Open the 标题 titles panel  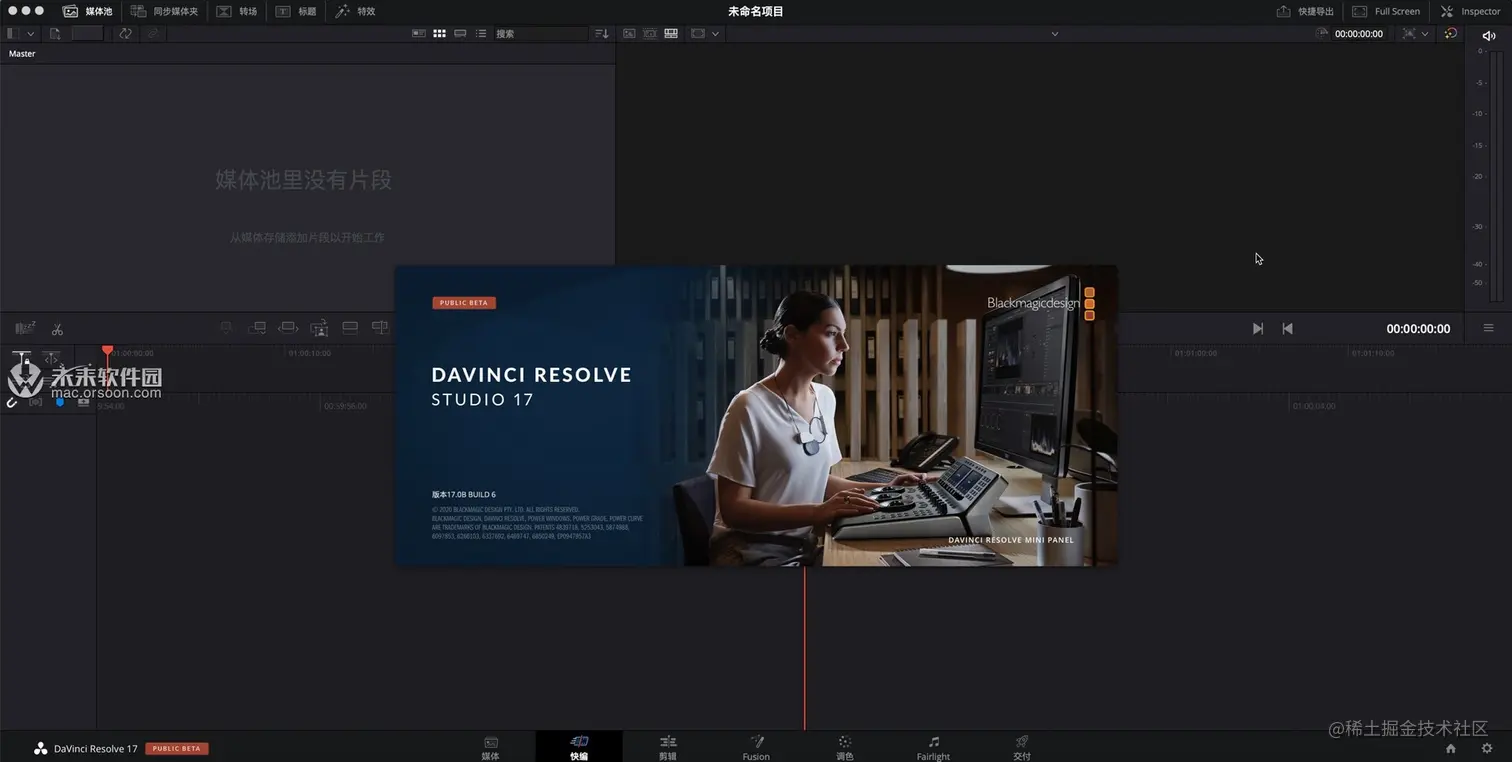coord(295,11)
